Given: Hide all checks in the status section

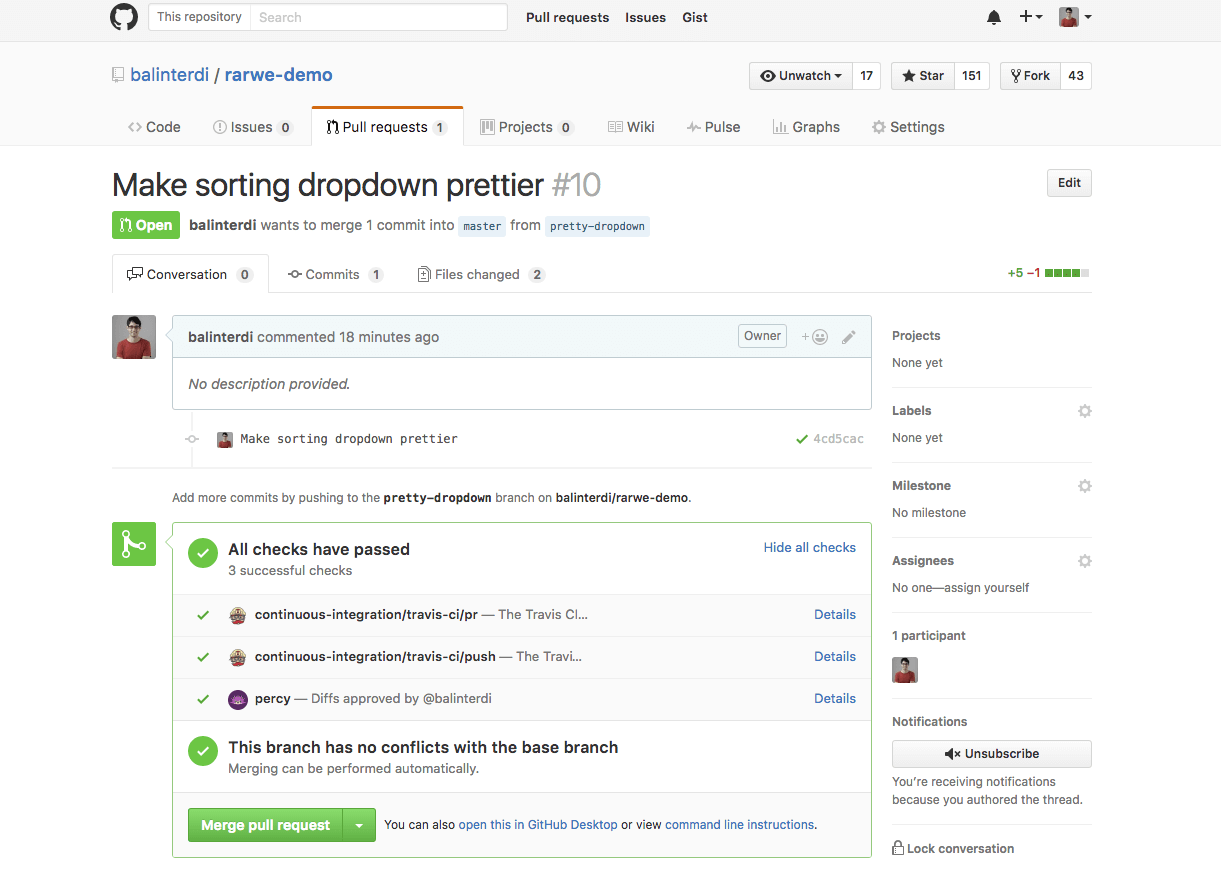Looking at the screenshot, I should (809, 547).
